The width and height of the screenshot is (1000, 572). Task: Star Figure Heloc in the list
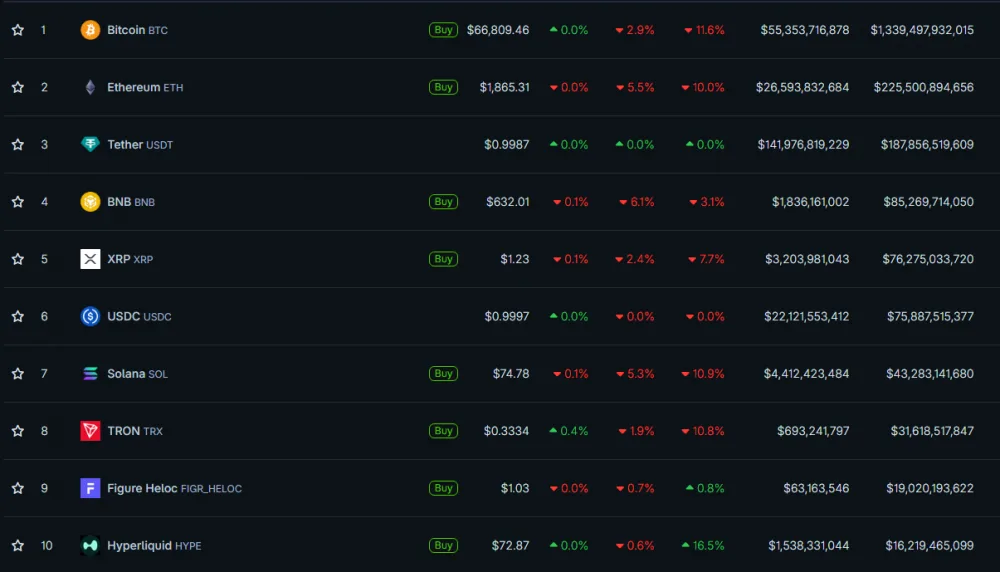(18, 488)
